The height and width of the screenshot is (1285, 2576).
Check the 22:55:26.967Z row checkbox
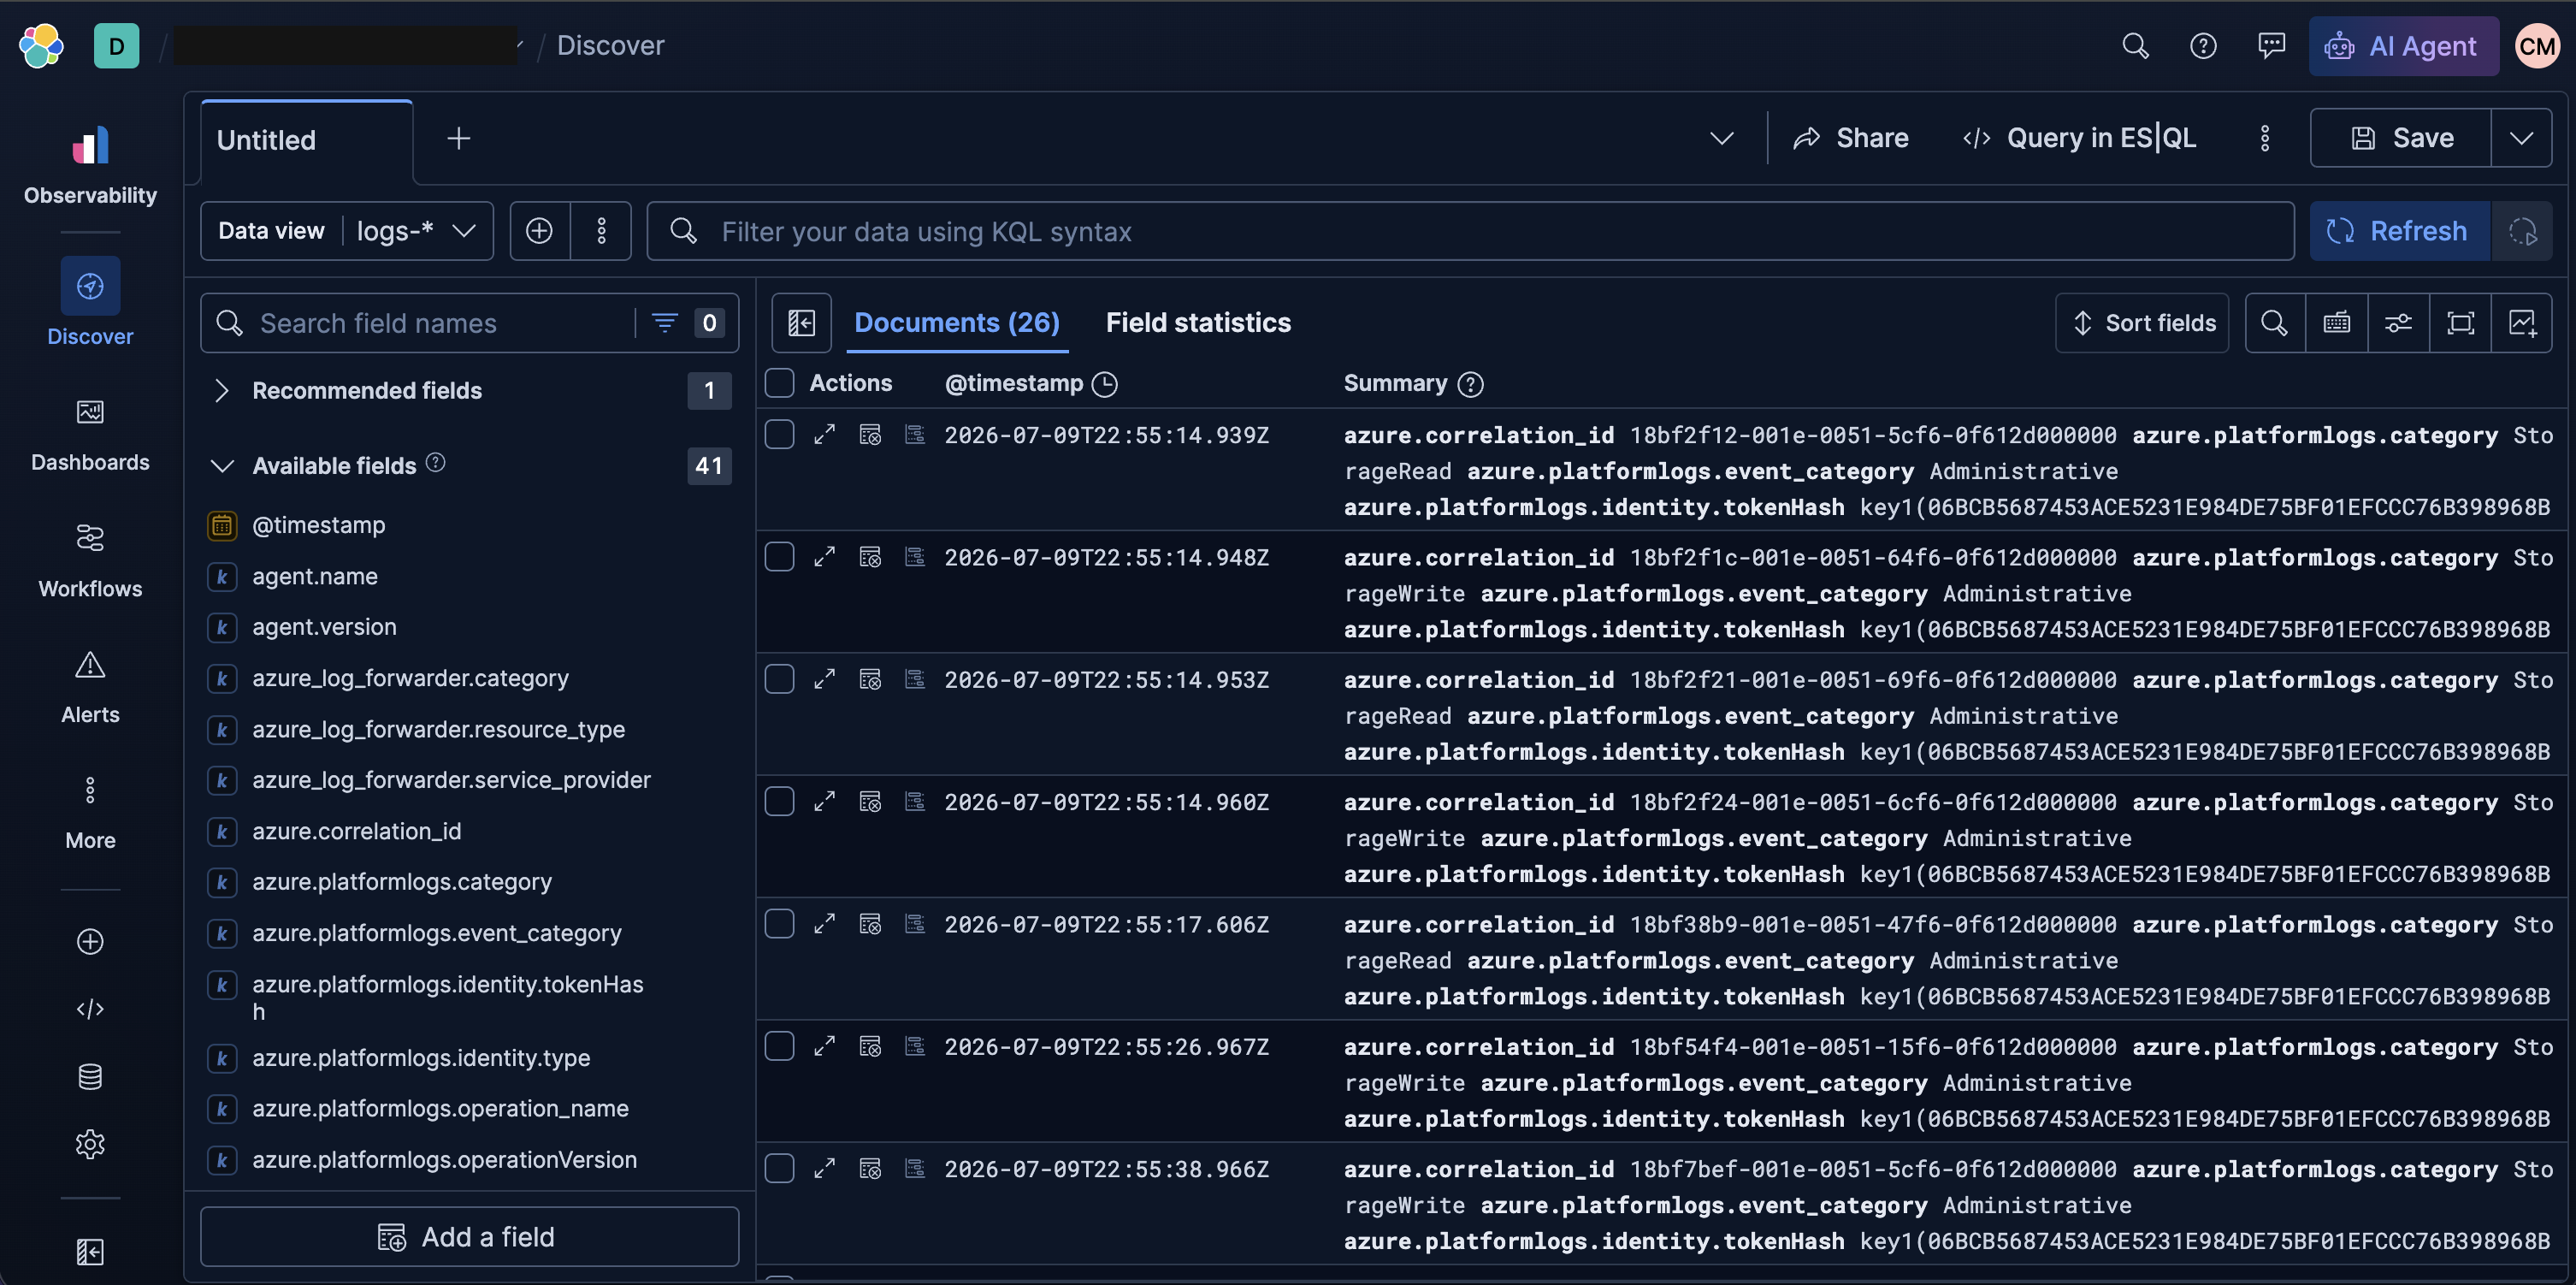point(779,1047)
